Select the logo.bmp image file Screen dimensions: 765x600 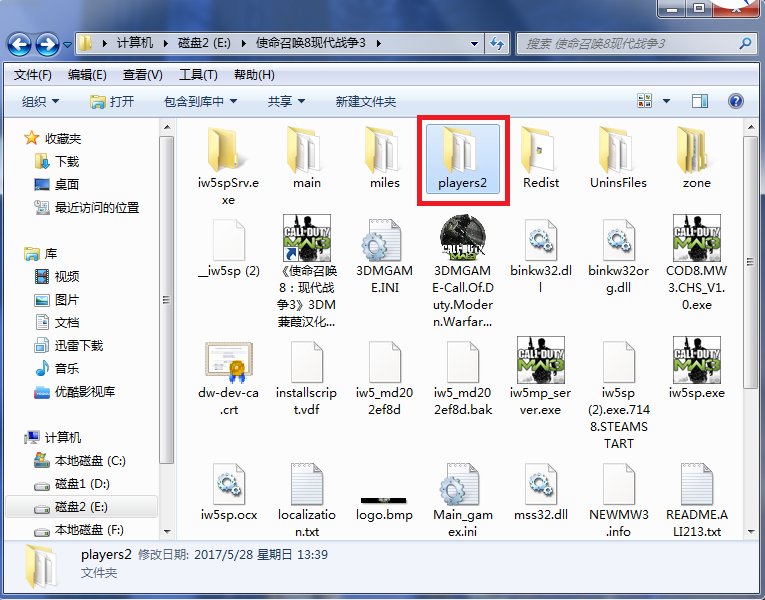pyautogui.click(x=384, y=507)
